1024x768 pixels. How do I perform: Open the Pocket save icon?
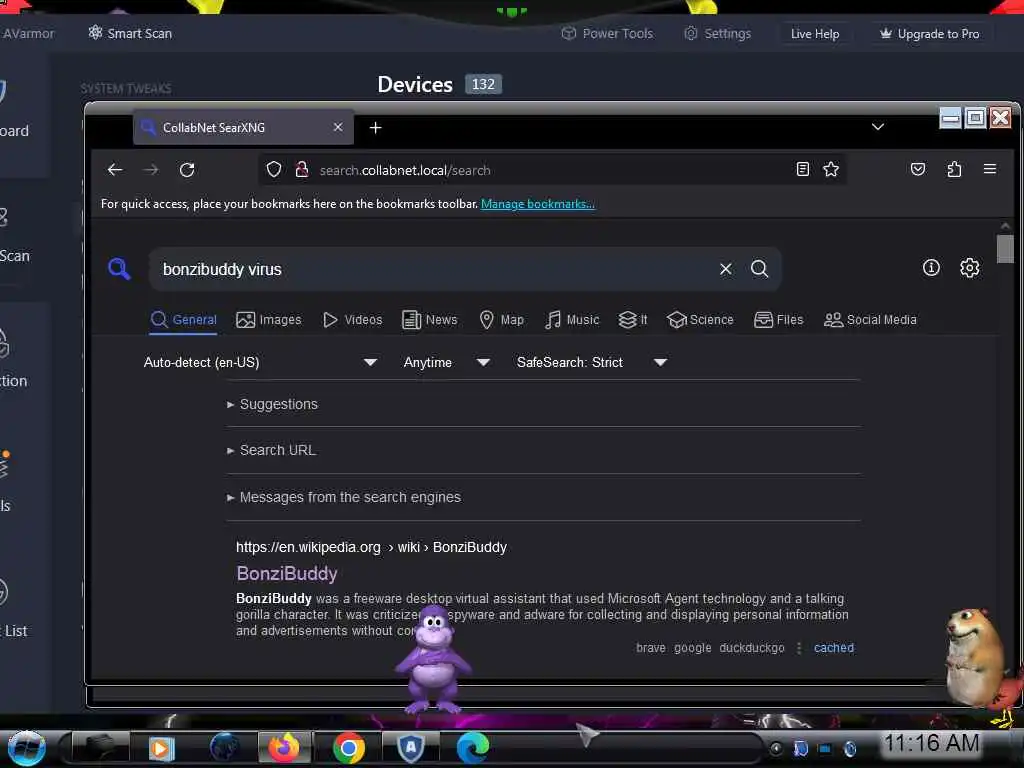(918, 169)
